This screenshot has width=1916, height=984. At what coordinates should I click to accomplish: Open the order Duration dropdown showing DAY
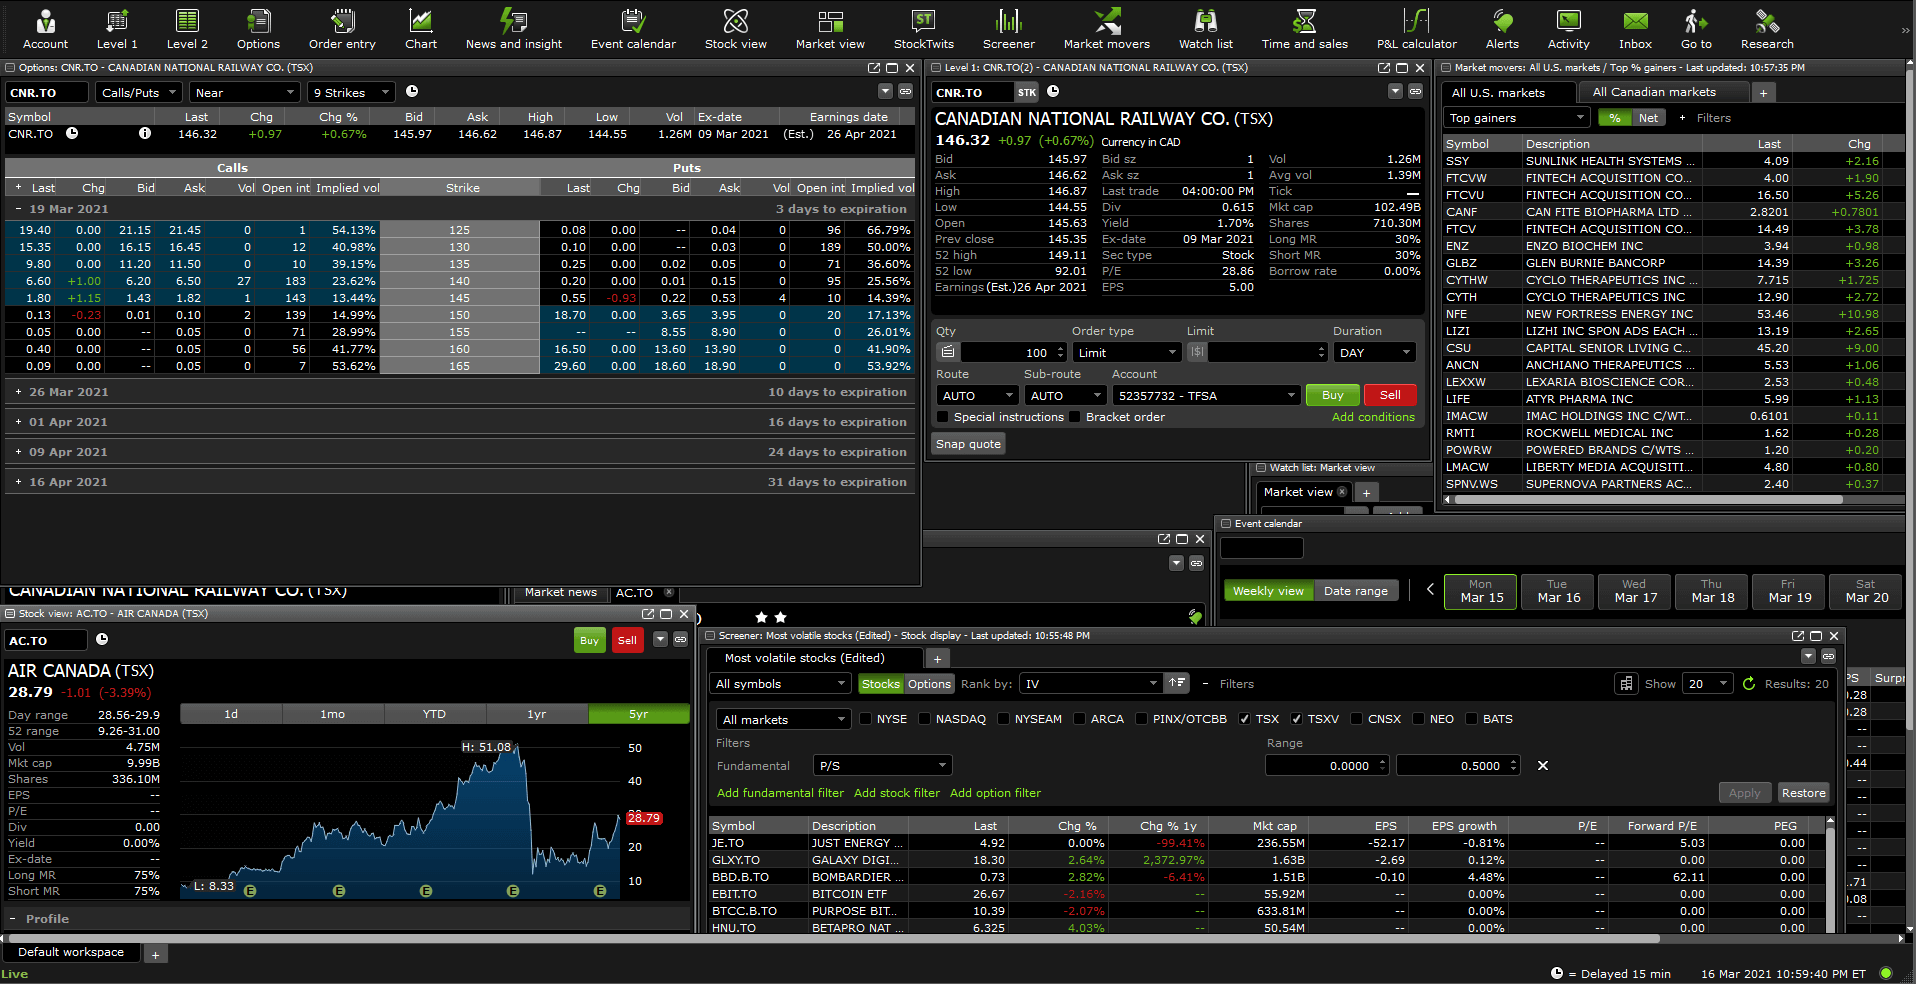coord(1374,352)
